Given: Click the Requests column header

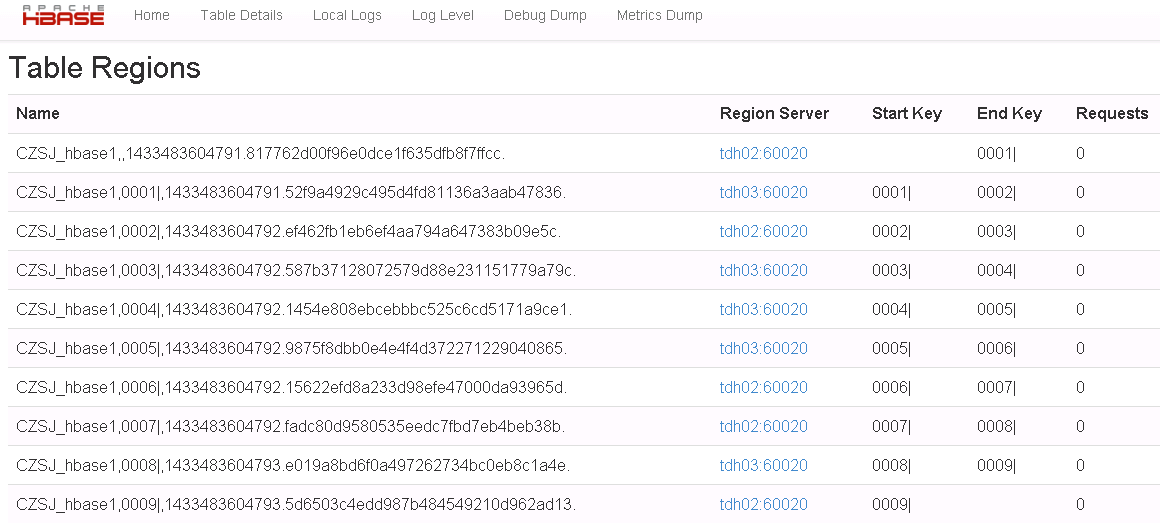Looking at the screenshot, I should (1112, 113).
